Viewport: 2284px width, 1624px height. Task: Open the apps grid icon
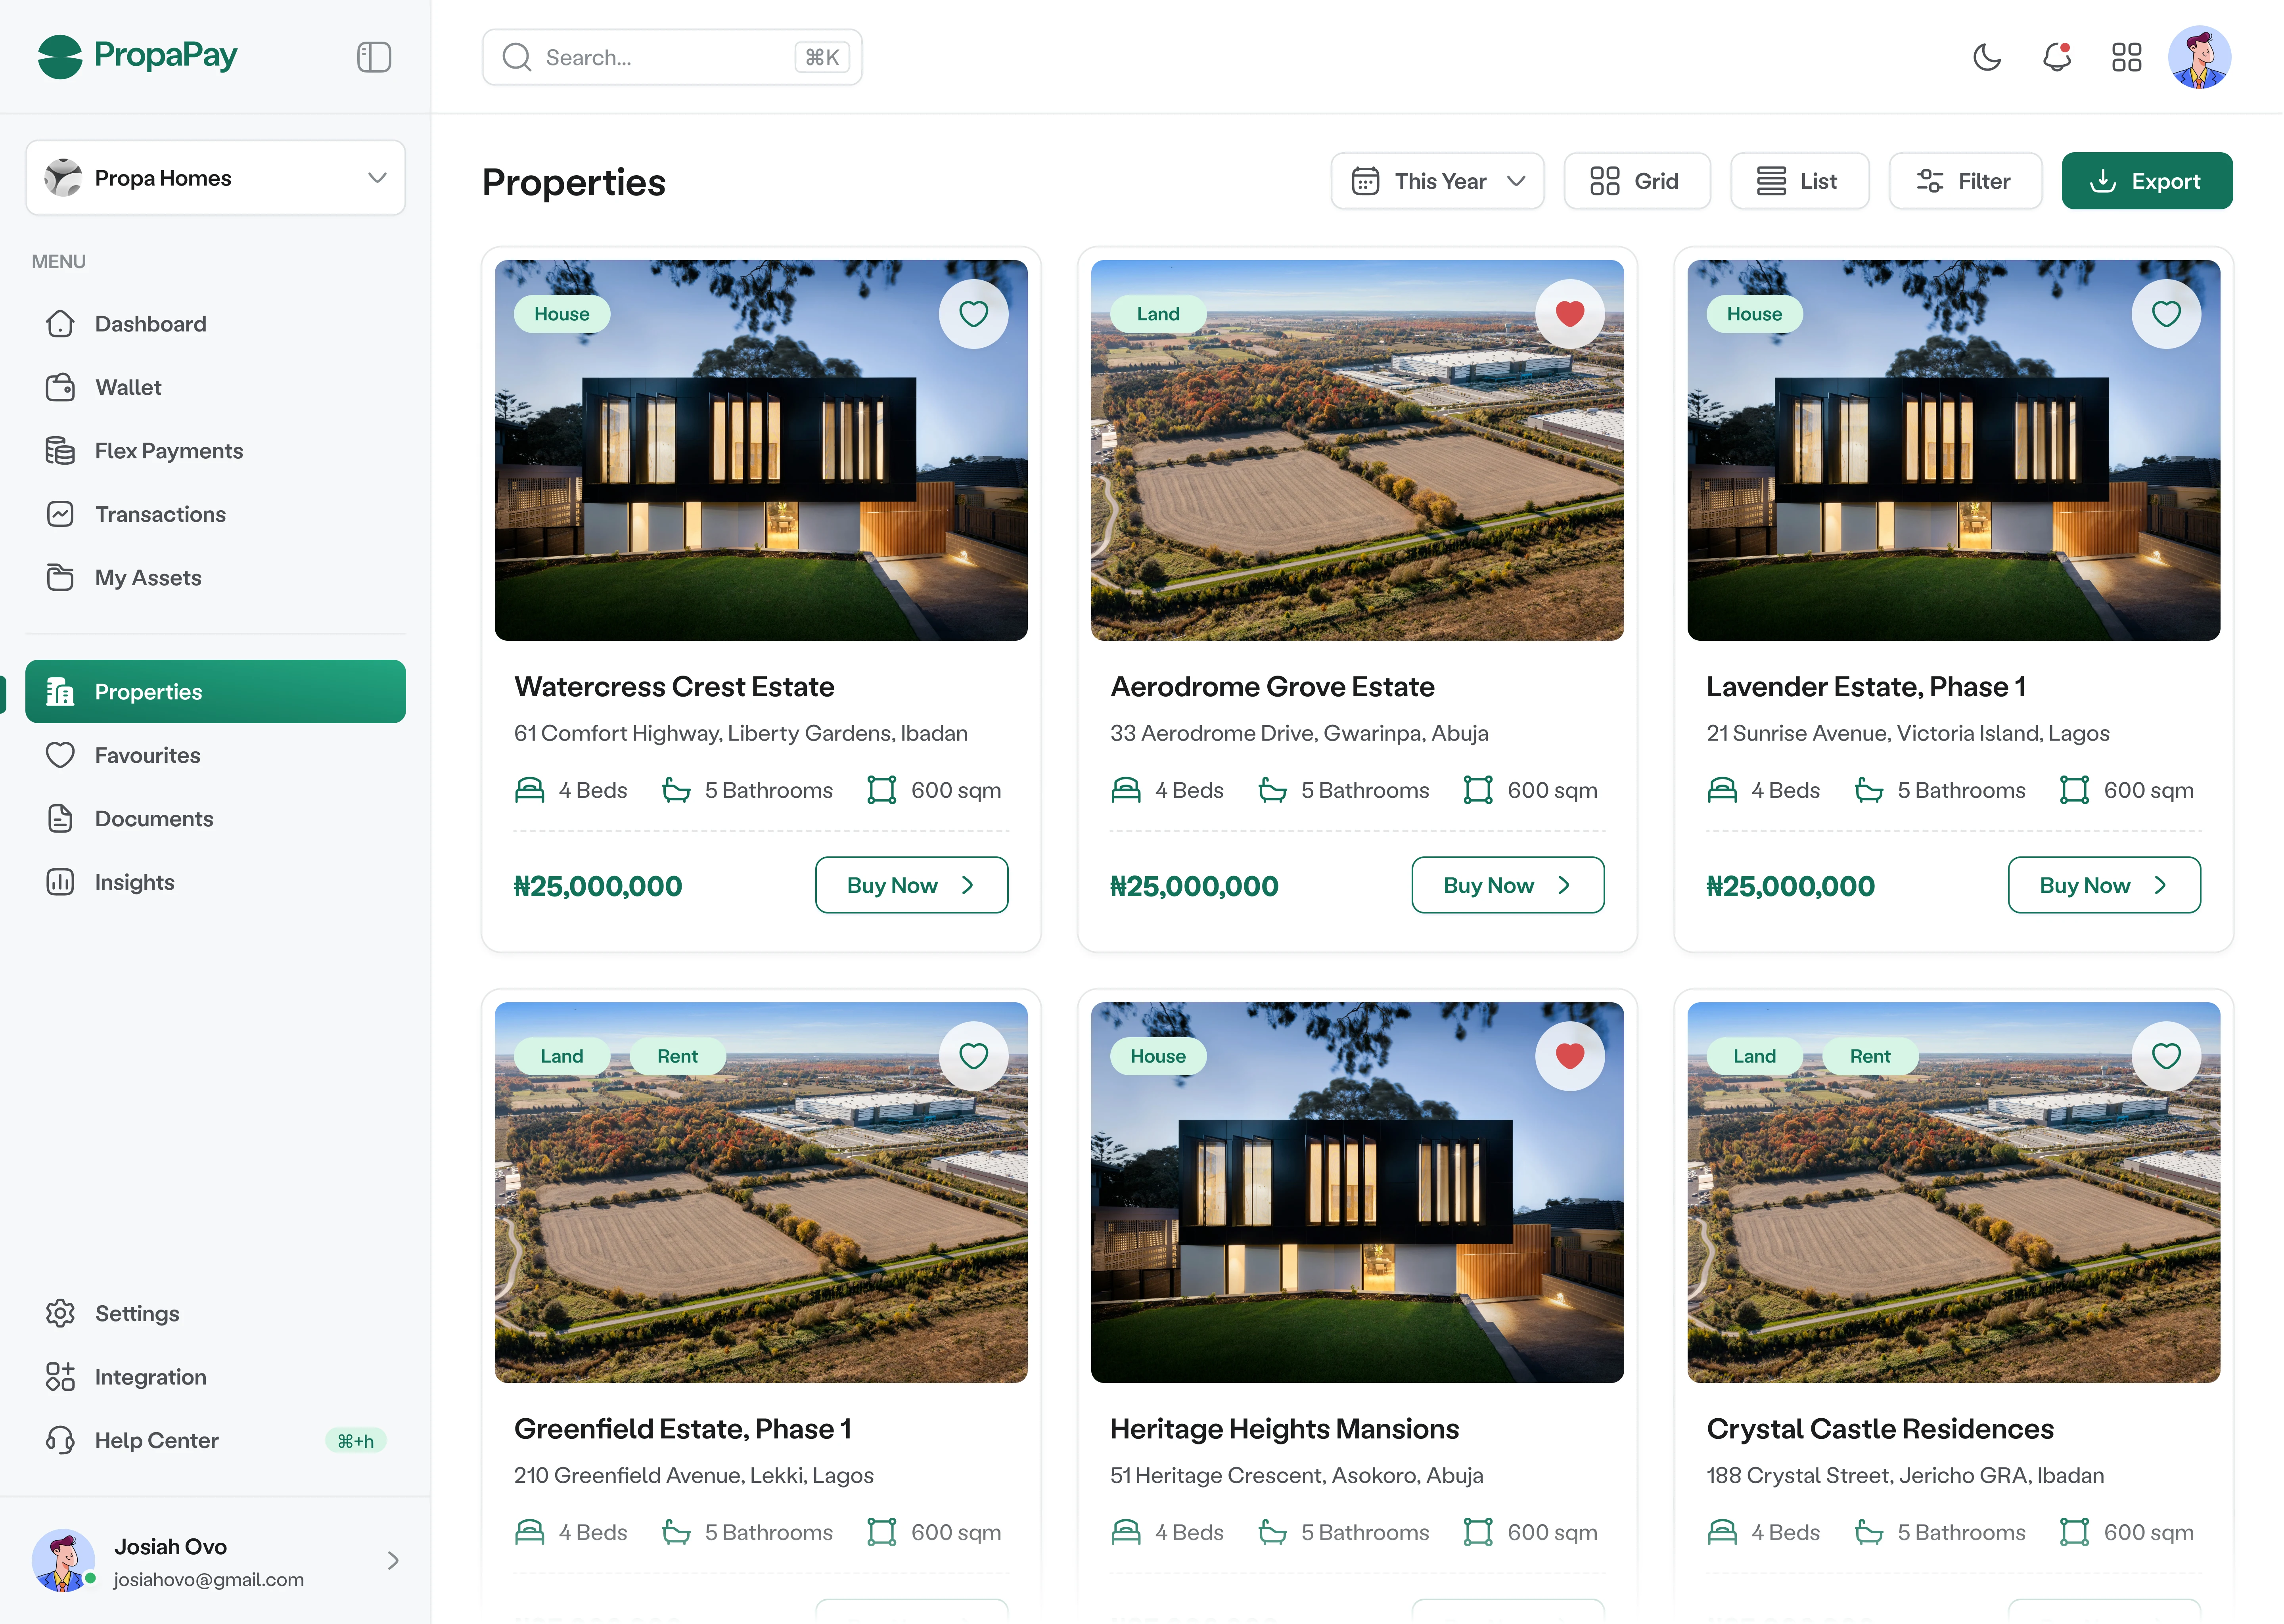tap(2126, 57)
